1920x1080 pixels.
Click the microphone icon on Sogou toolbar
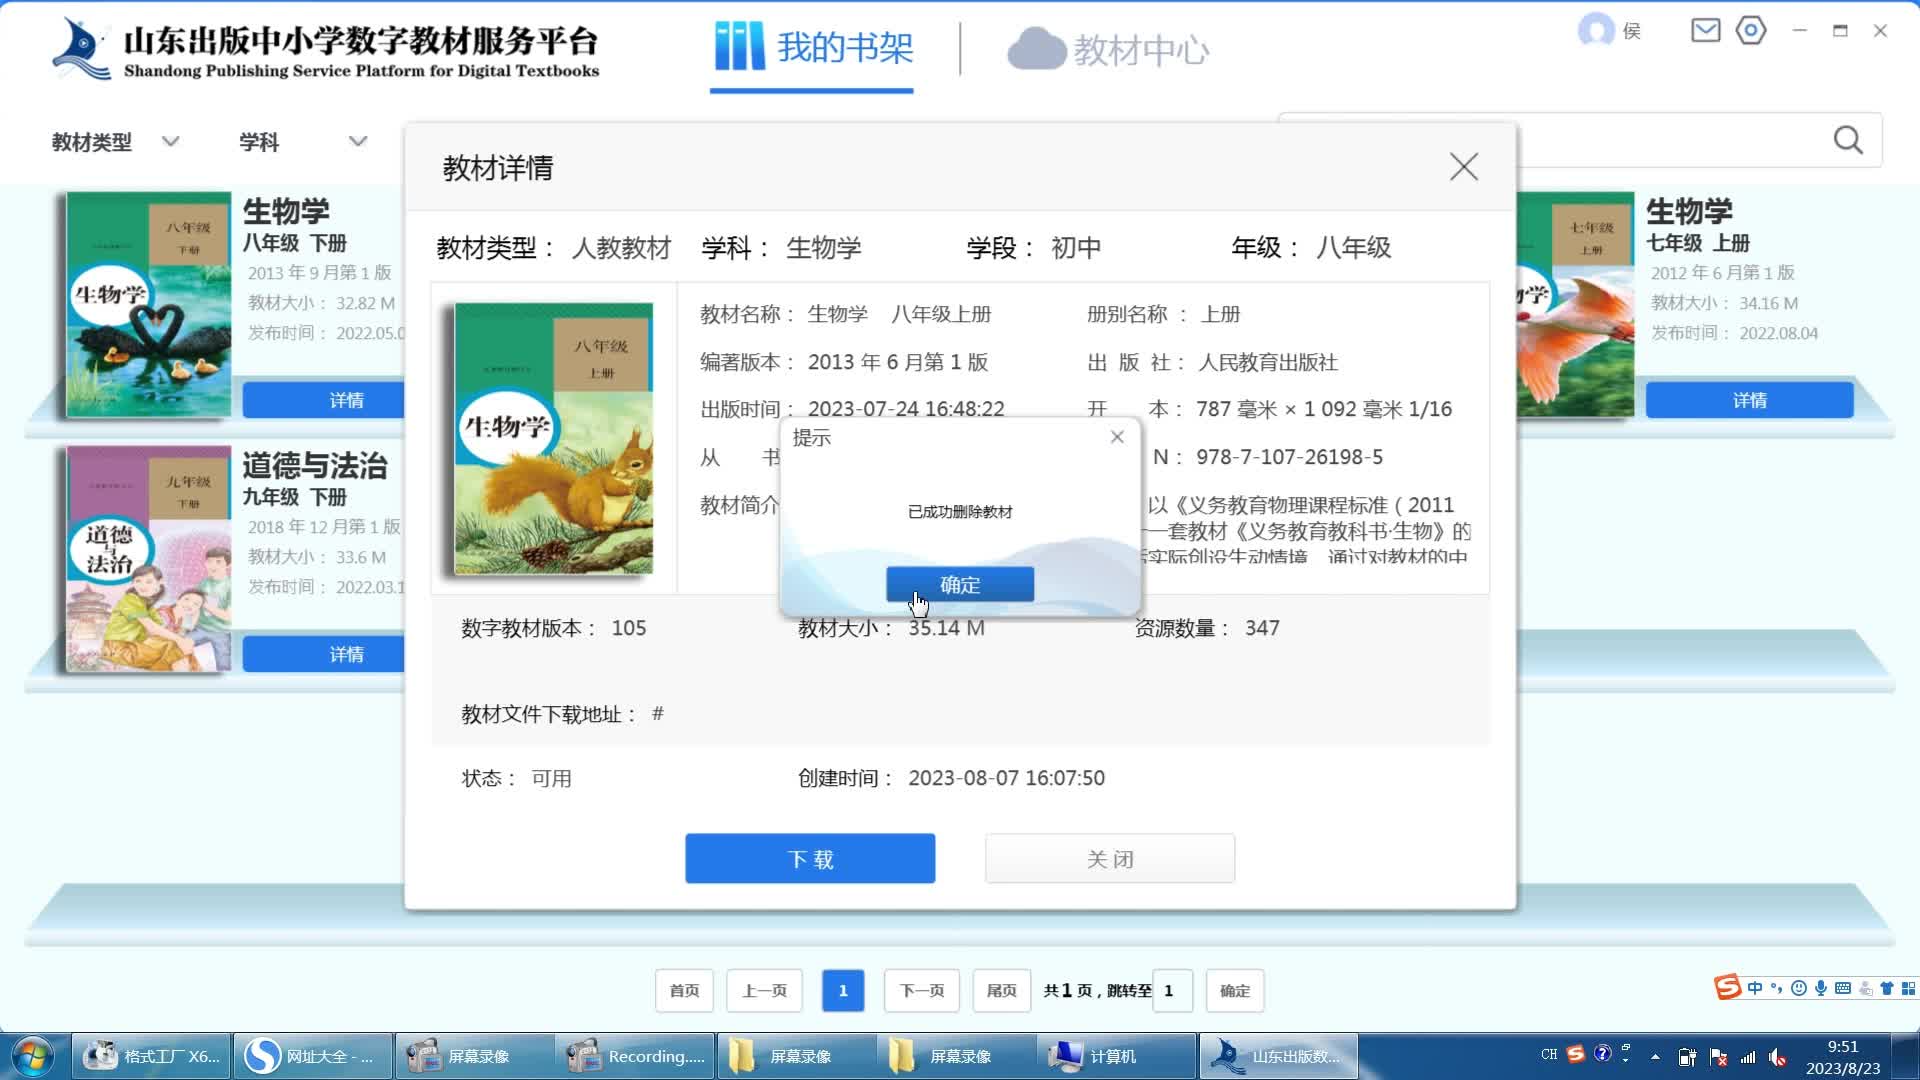click(1821, 989)
